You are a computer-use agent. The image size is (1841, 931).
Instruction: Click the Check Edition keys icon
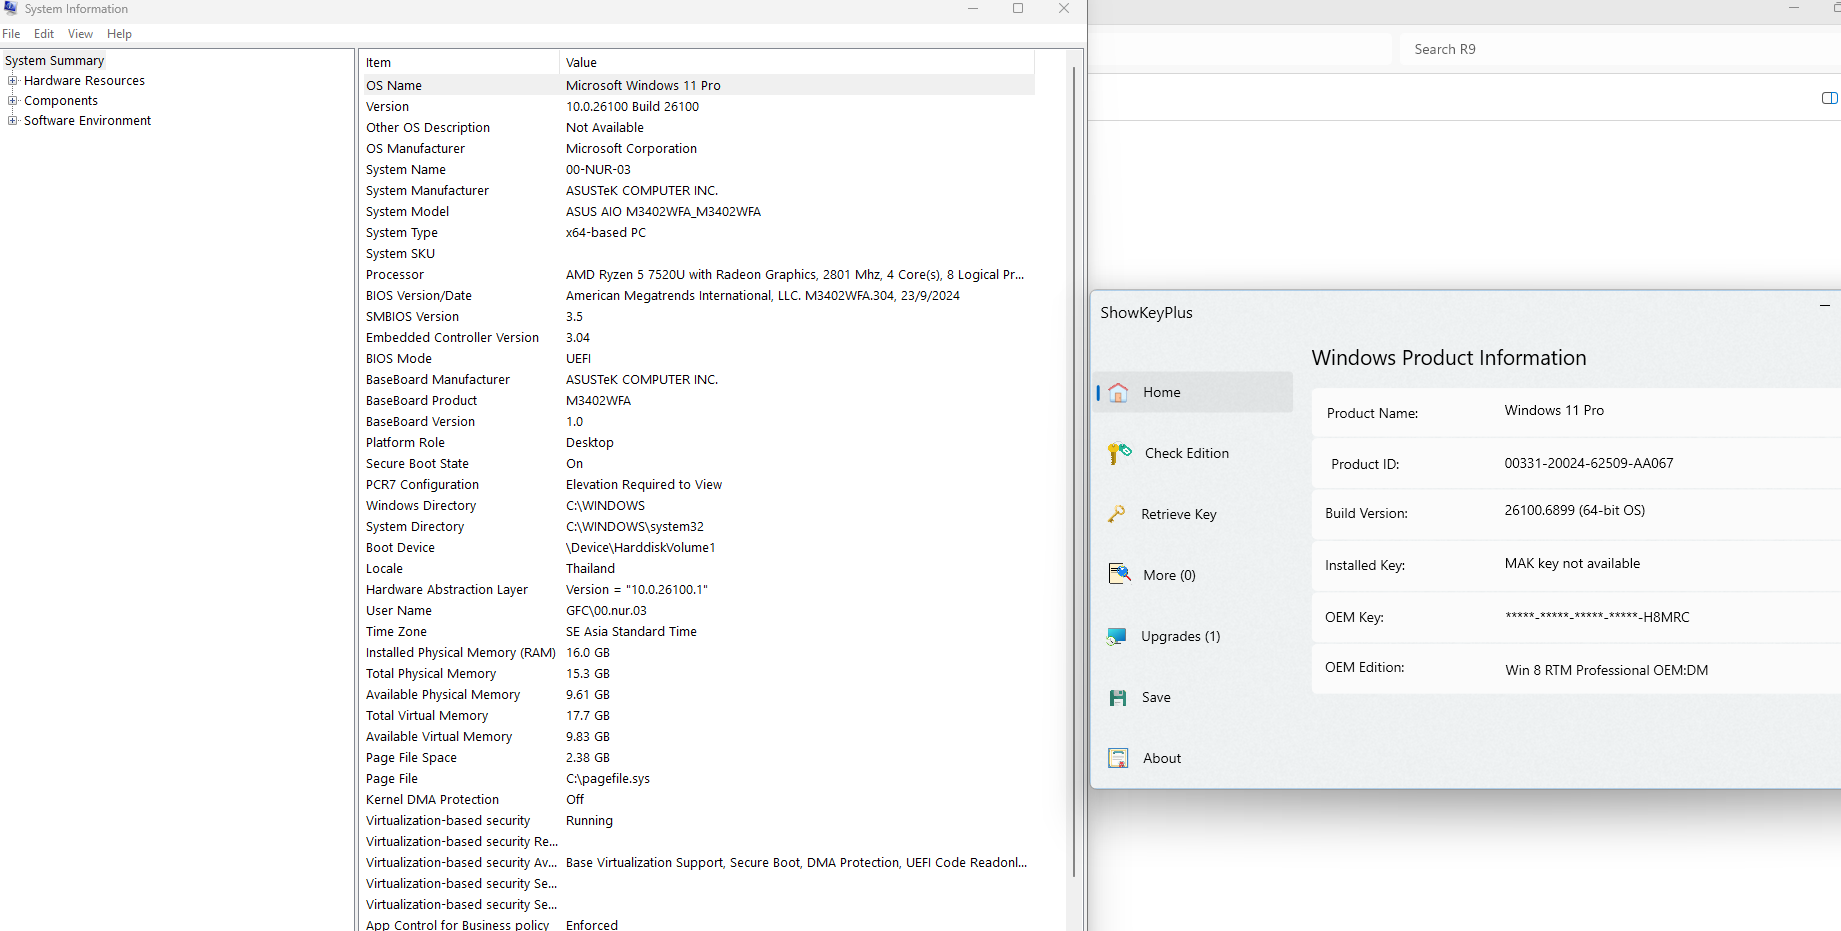point(1119,454)
